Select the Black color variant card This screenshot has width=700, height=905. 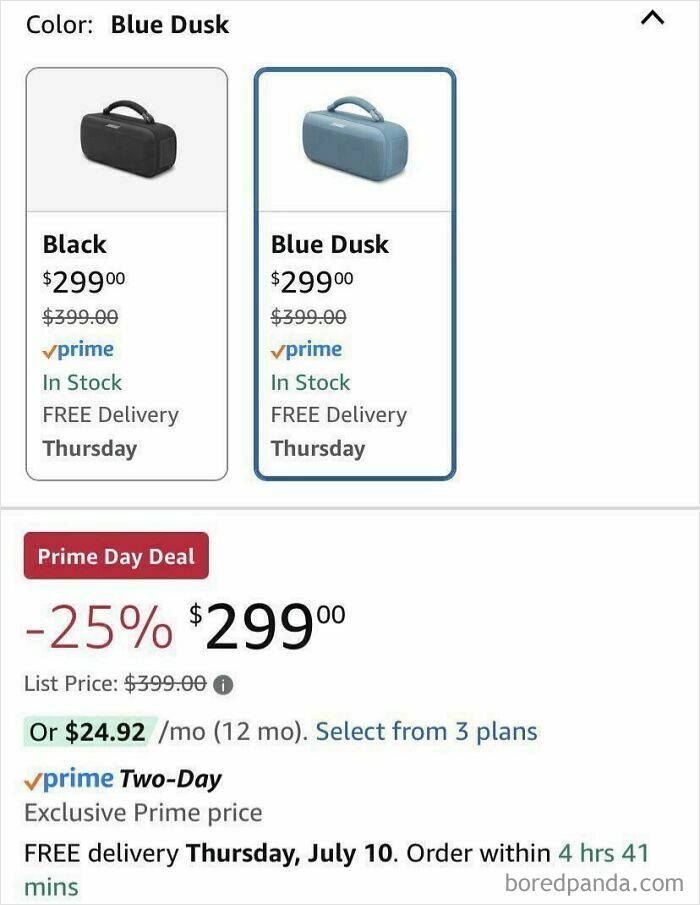tap(128, 270)
